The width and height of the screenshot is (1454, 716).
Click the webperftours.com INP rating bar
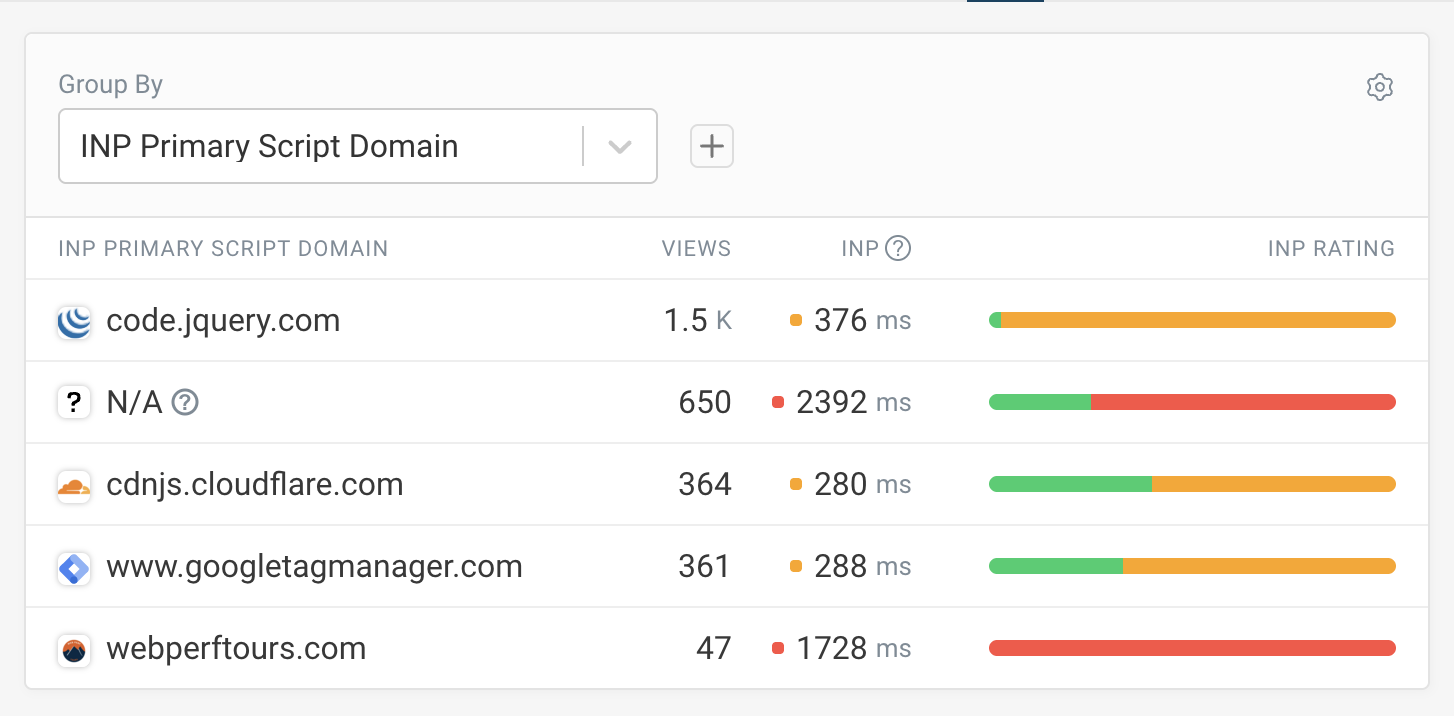pyautogui.click(x=1192, y=648)
